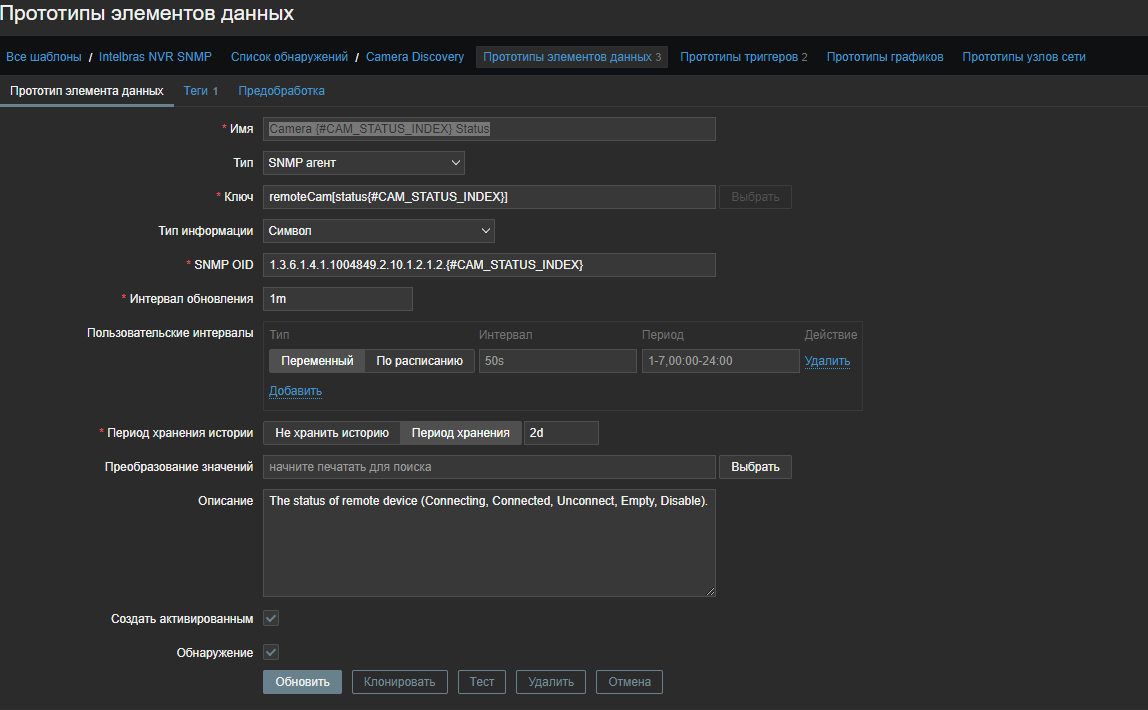Select 'По расписанию' interval type

tap(419, 361)
